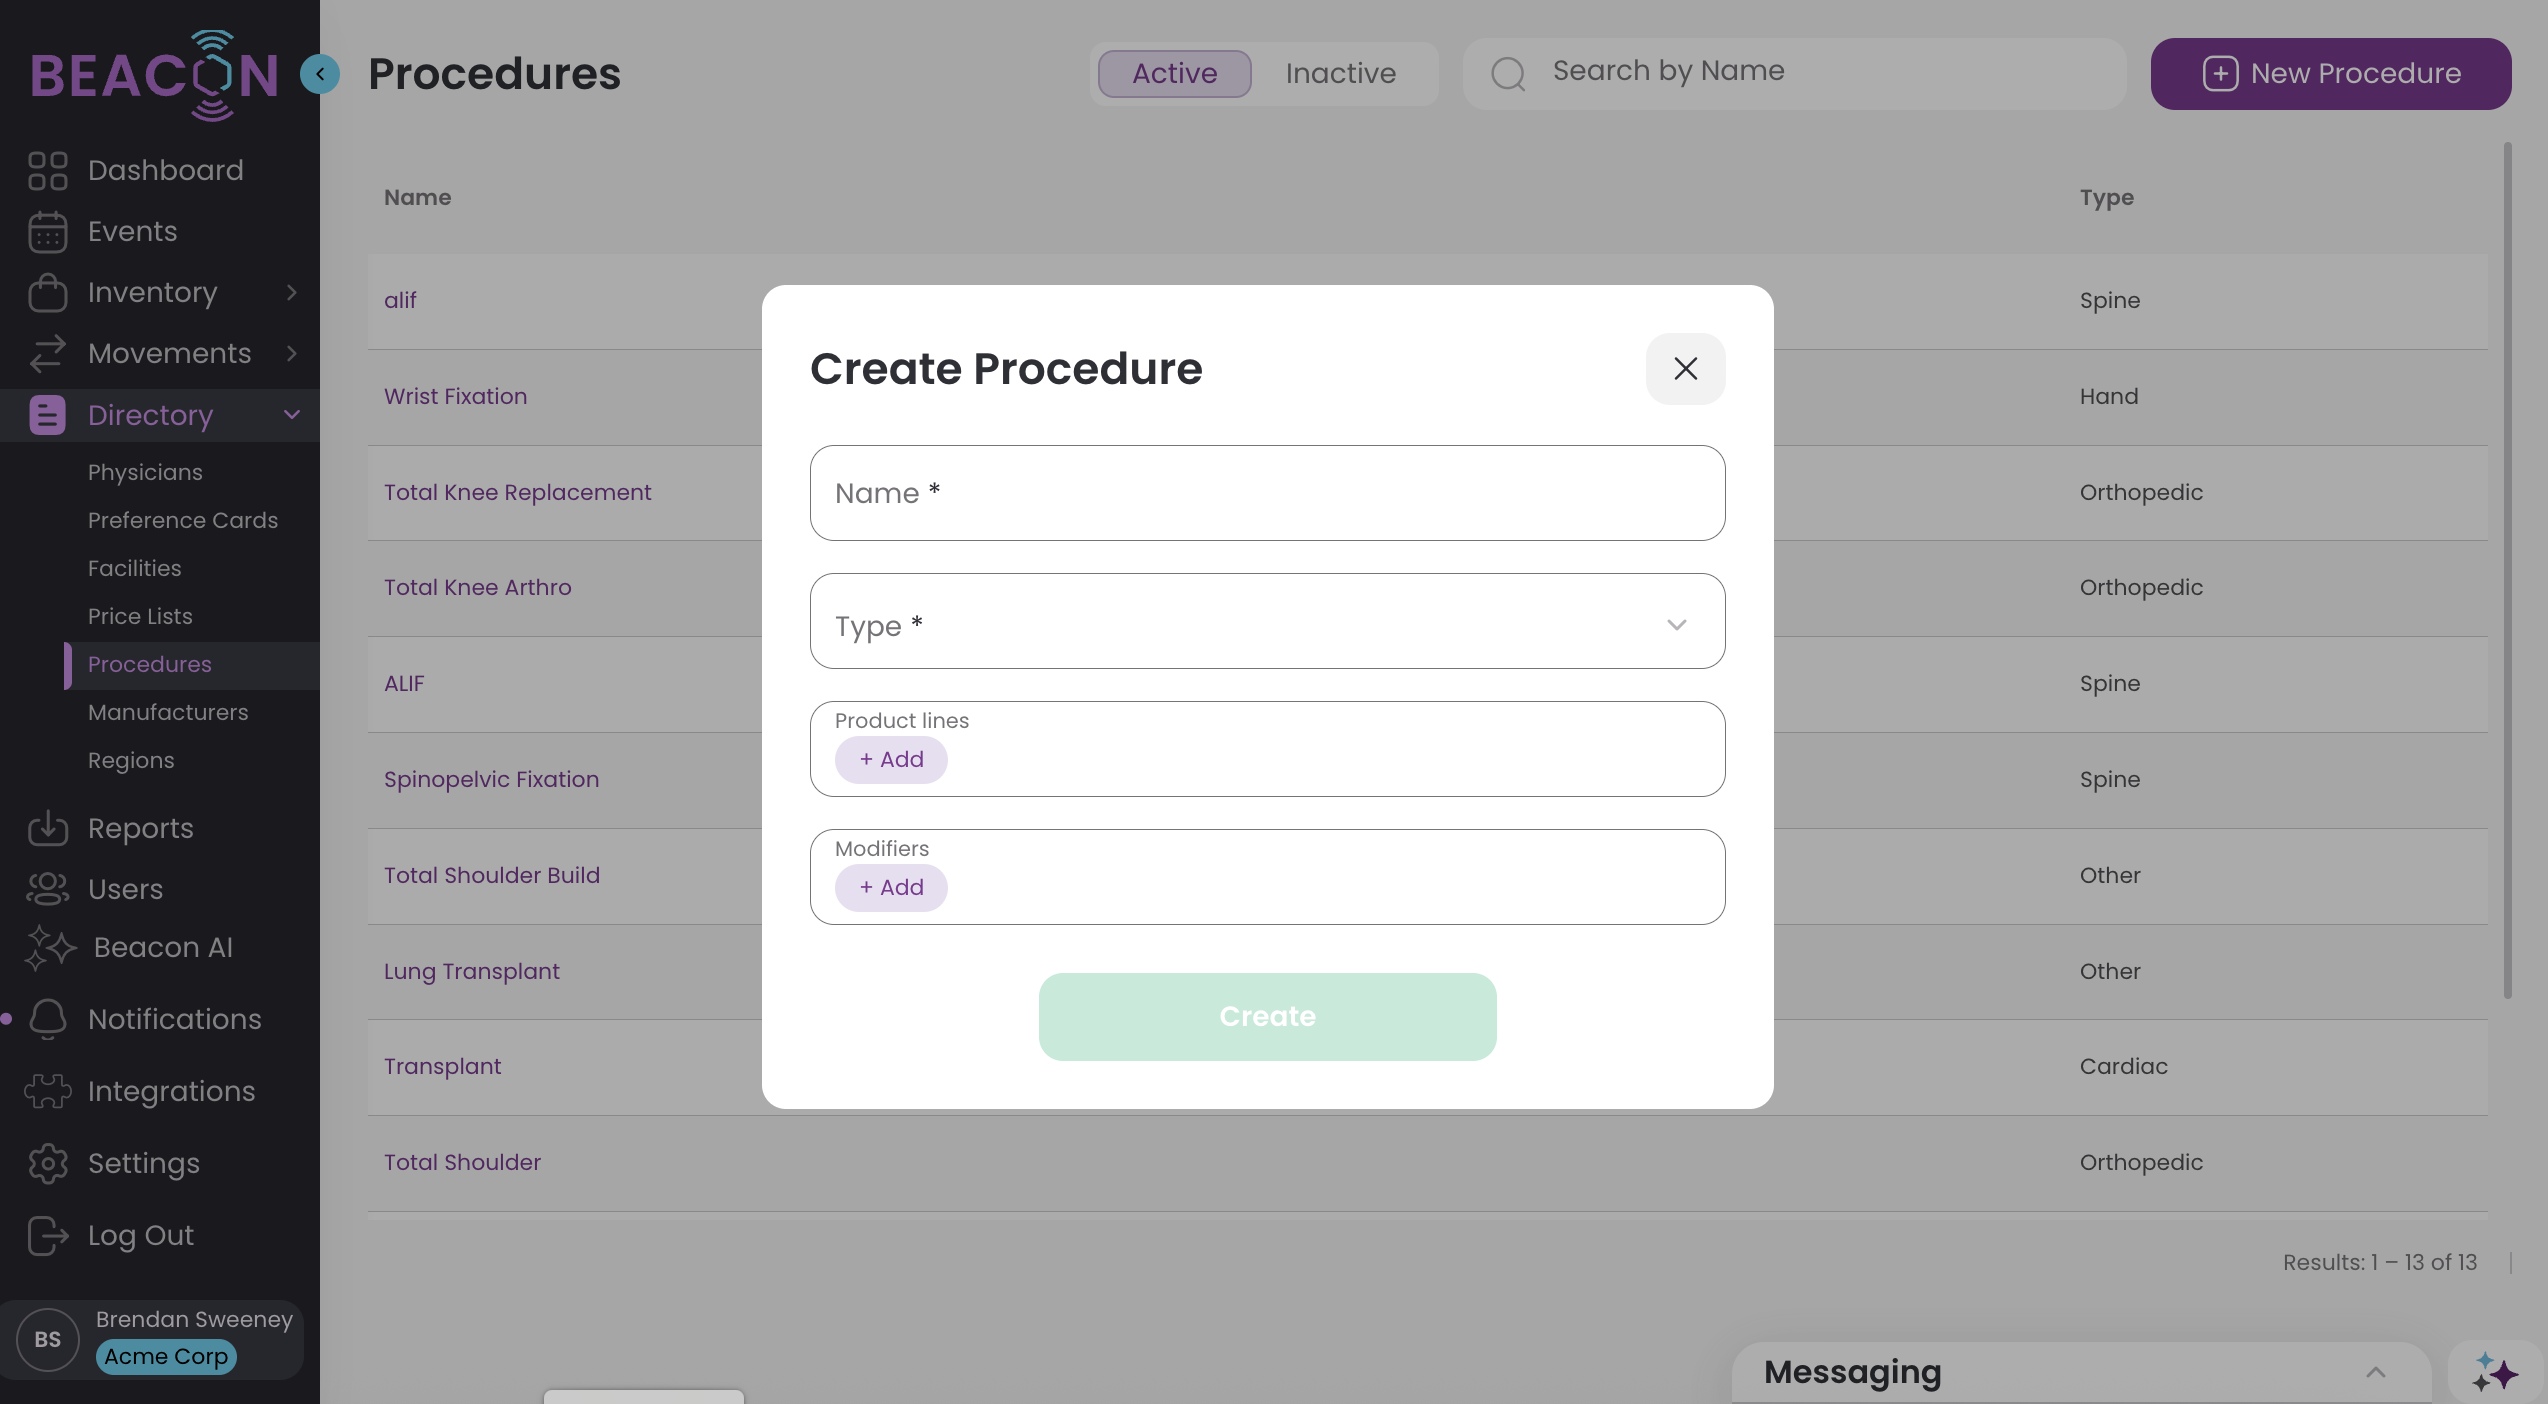This screenshot has width=2548, height=1404.
Task: Expand the Messaging panel chevron
Action: pos(2376,1372)
